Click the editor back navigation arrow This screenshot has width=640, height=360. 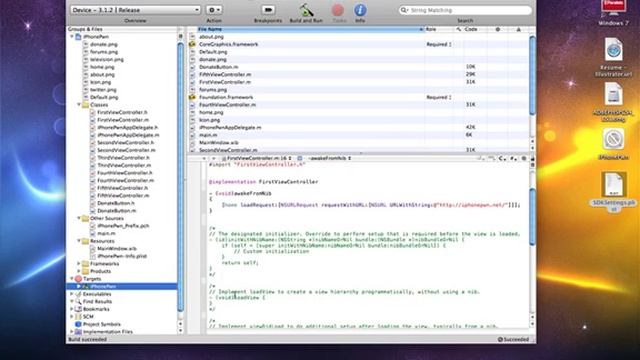click(204, 158)
